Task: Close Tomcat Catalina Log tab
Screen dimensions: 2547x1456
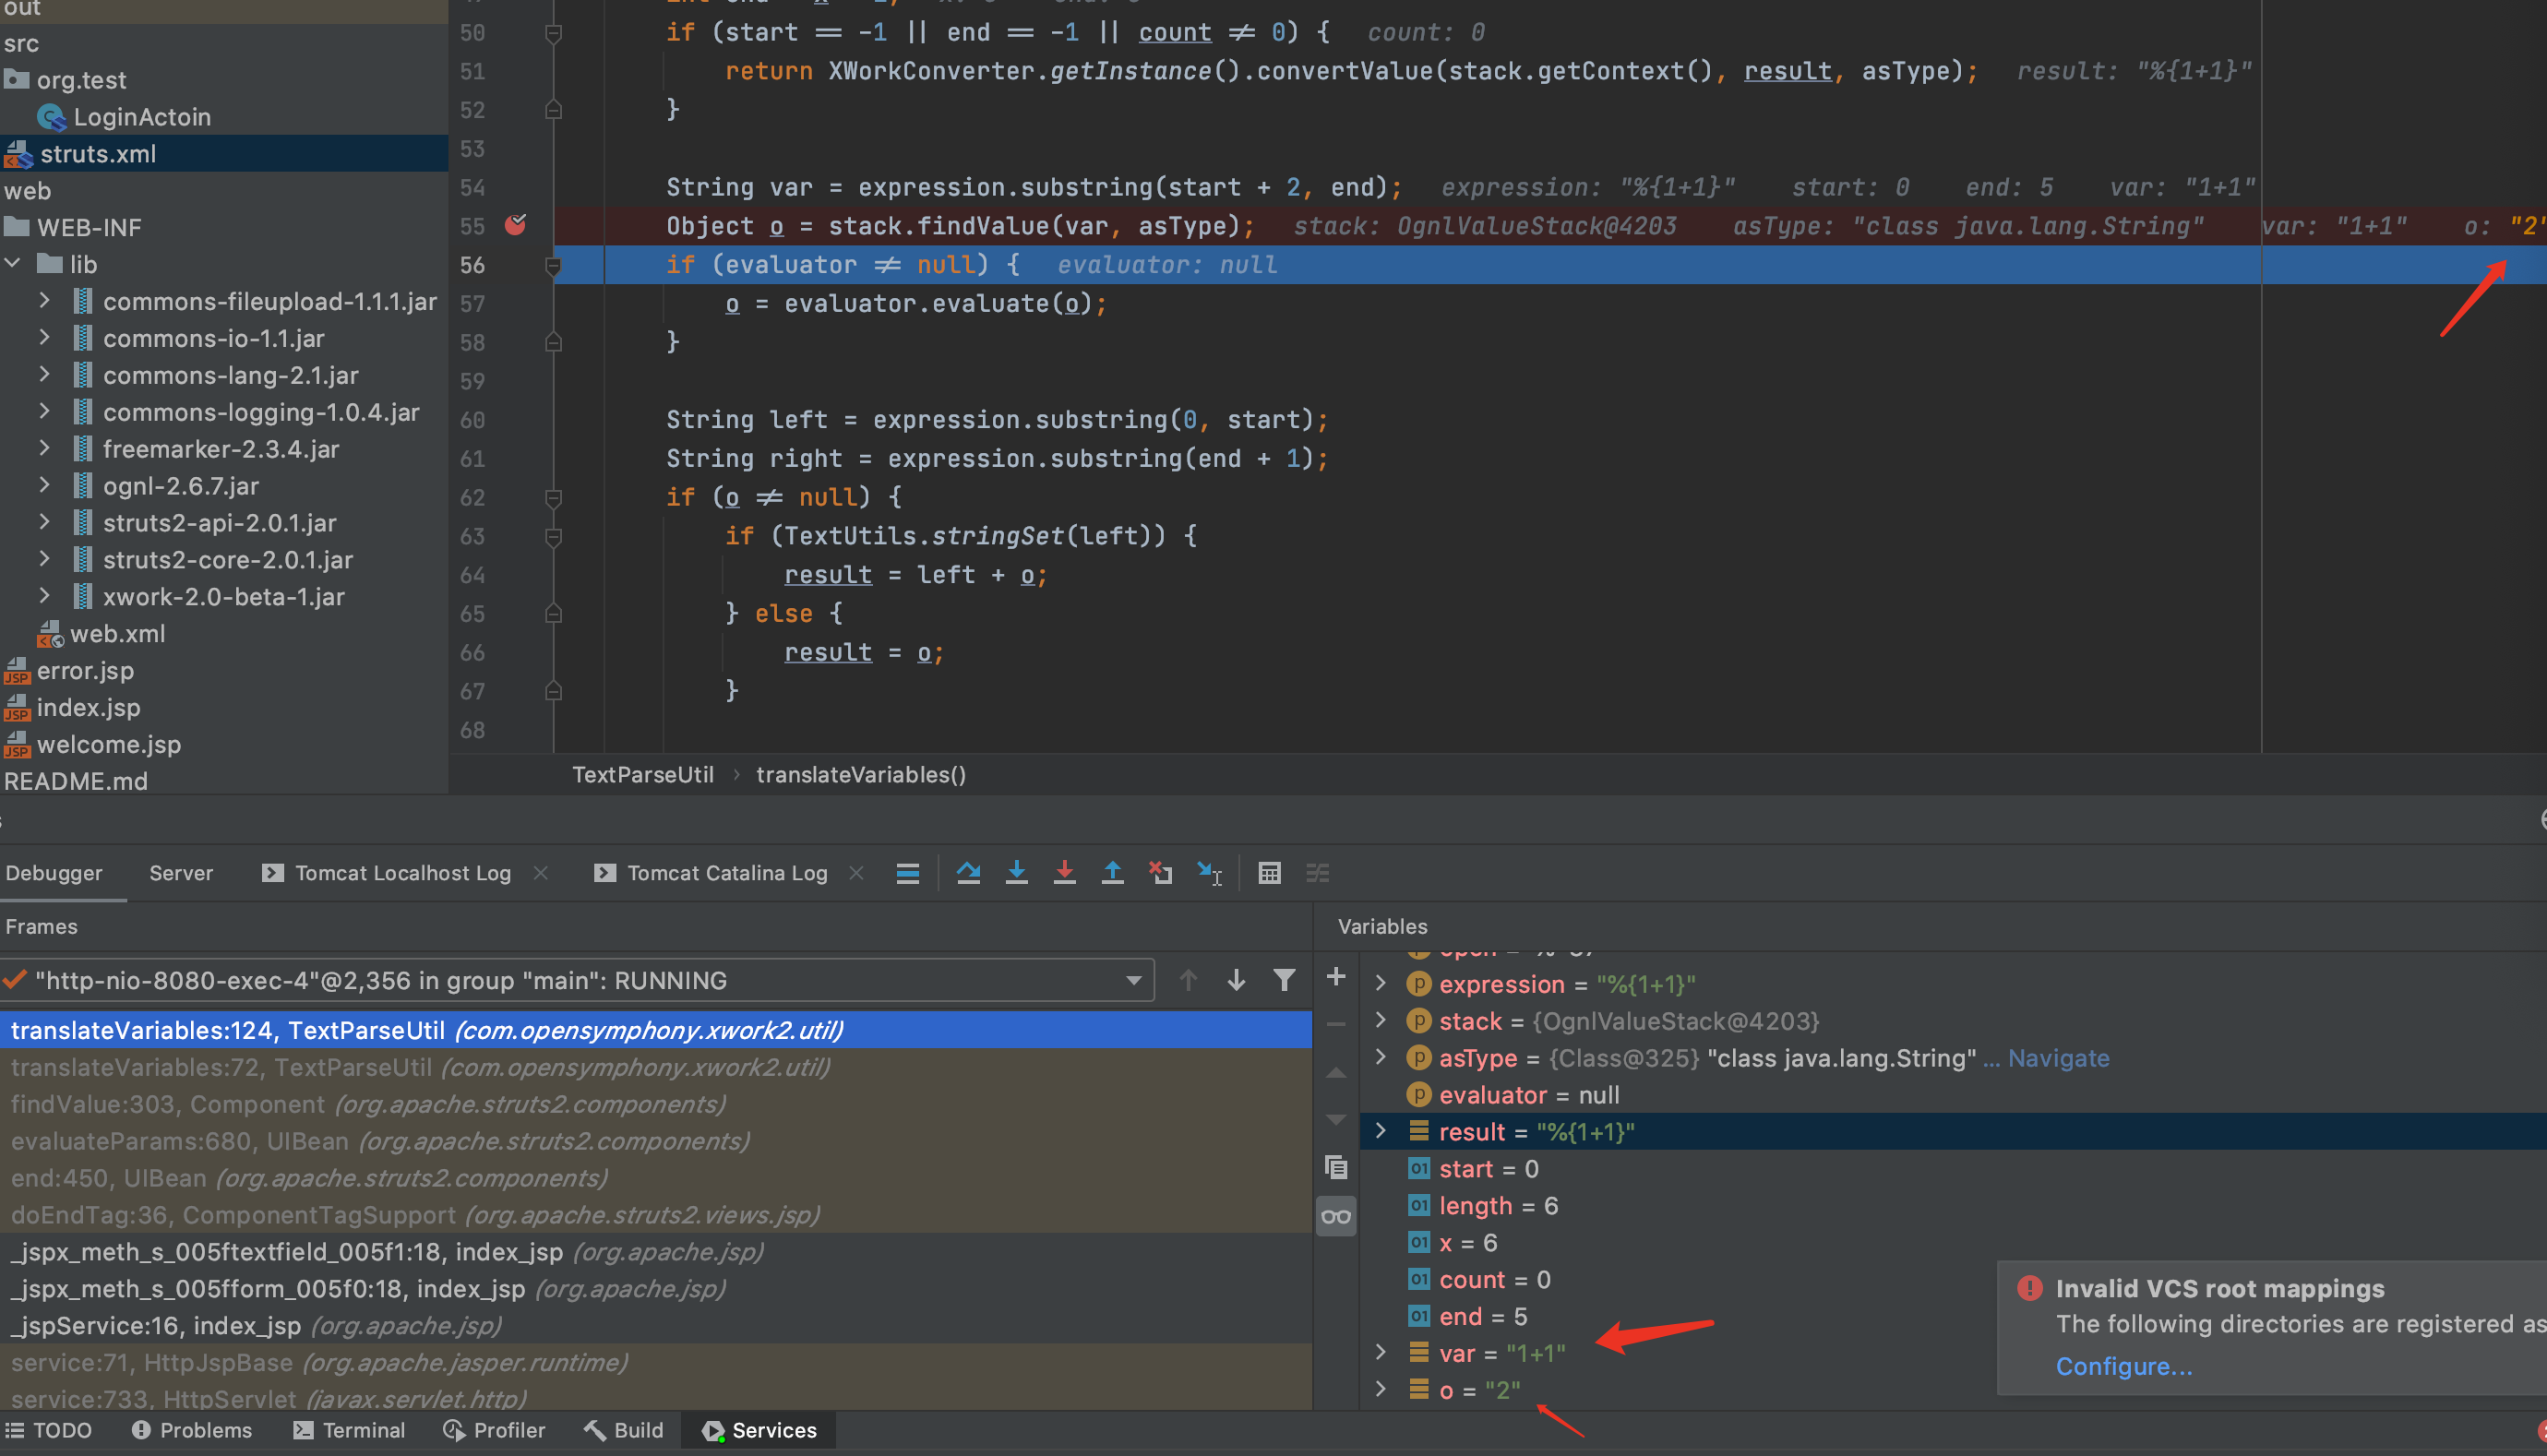Action: [x=856, y=872]
